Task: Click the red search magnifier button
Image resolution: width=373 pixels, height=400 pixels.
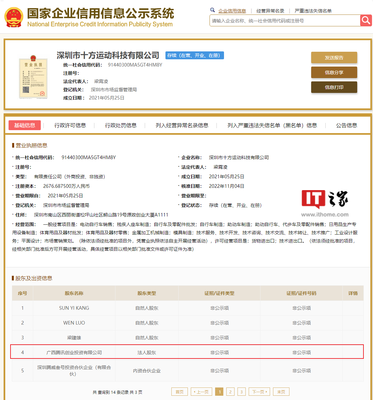Action: click(x=366, y=21)
